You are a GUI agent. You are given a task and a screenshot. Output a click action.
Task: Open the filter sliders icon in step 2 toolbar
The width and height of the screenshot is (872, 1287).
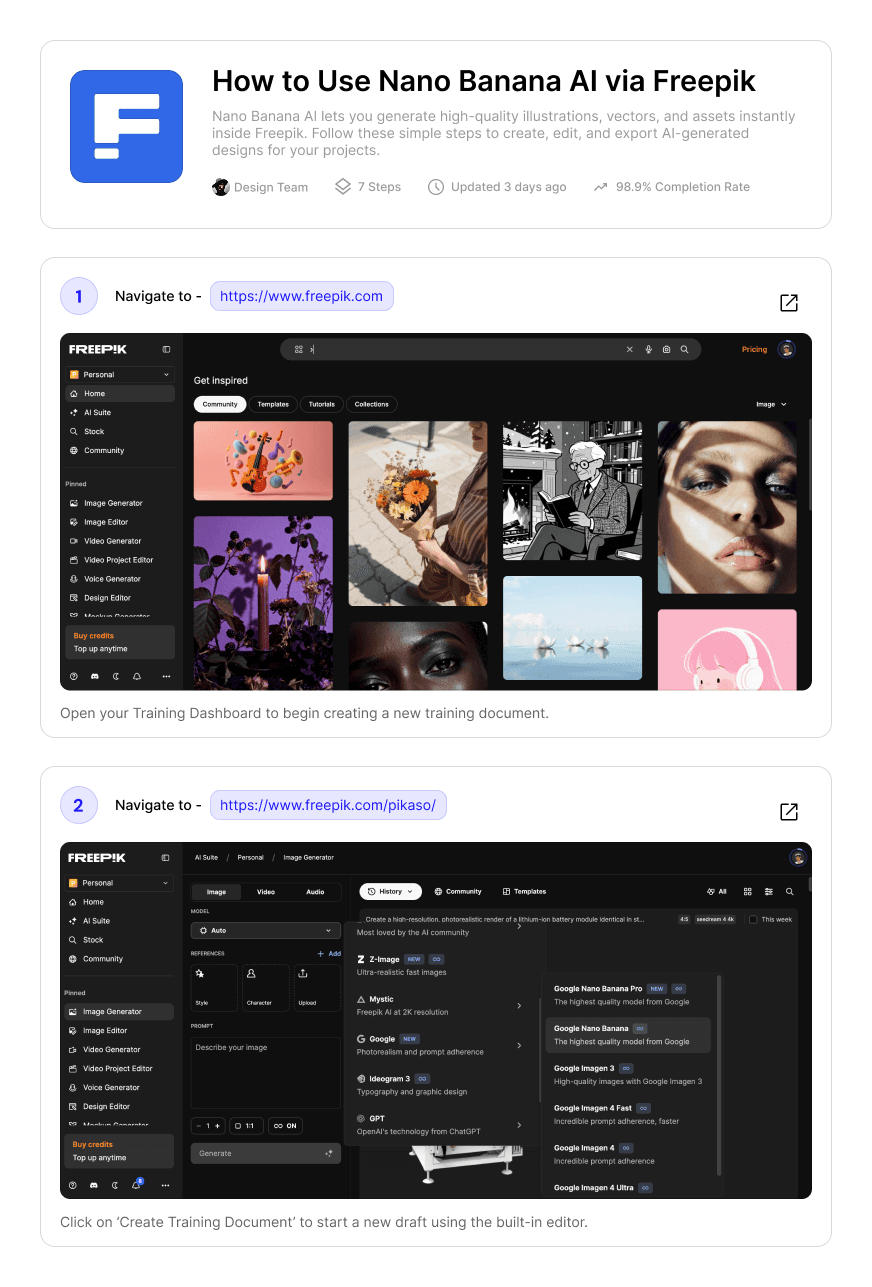[768, 891]
